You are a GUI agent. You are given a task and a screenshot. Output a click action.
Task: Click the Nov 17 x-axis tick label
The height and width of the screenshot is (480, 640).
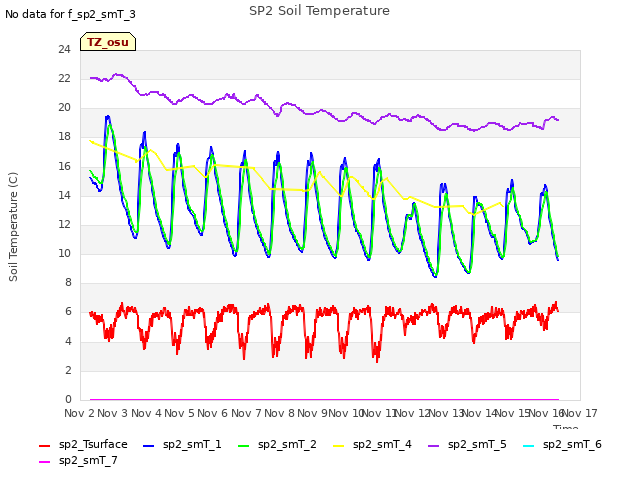click(x=580, y=413)
